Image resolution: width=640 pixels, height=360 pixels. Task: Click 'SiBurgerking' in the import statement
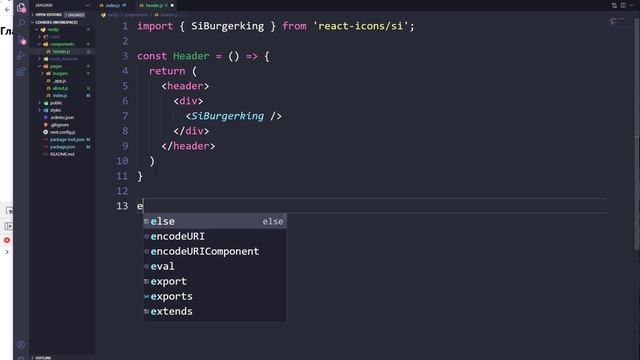coord(227,26)
